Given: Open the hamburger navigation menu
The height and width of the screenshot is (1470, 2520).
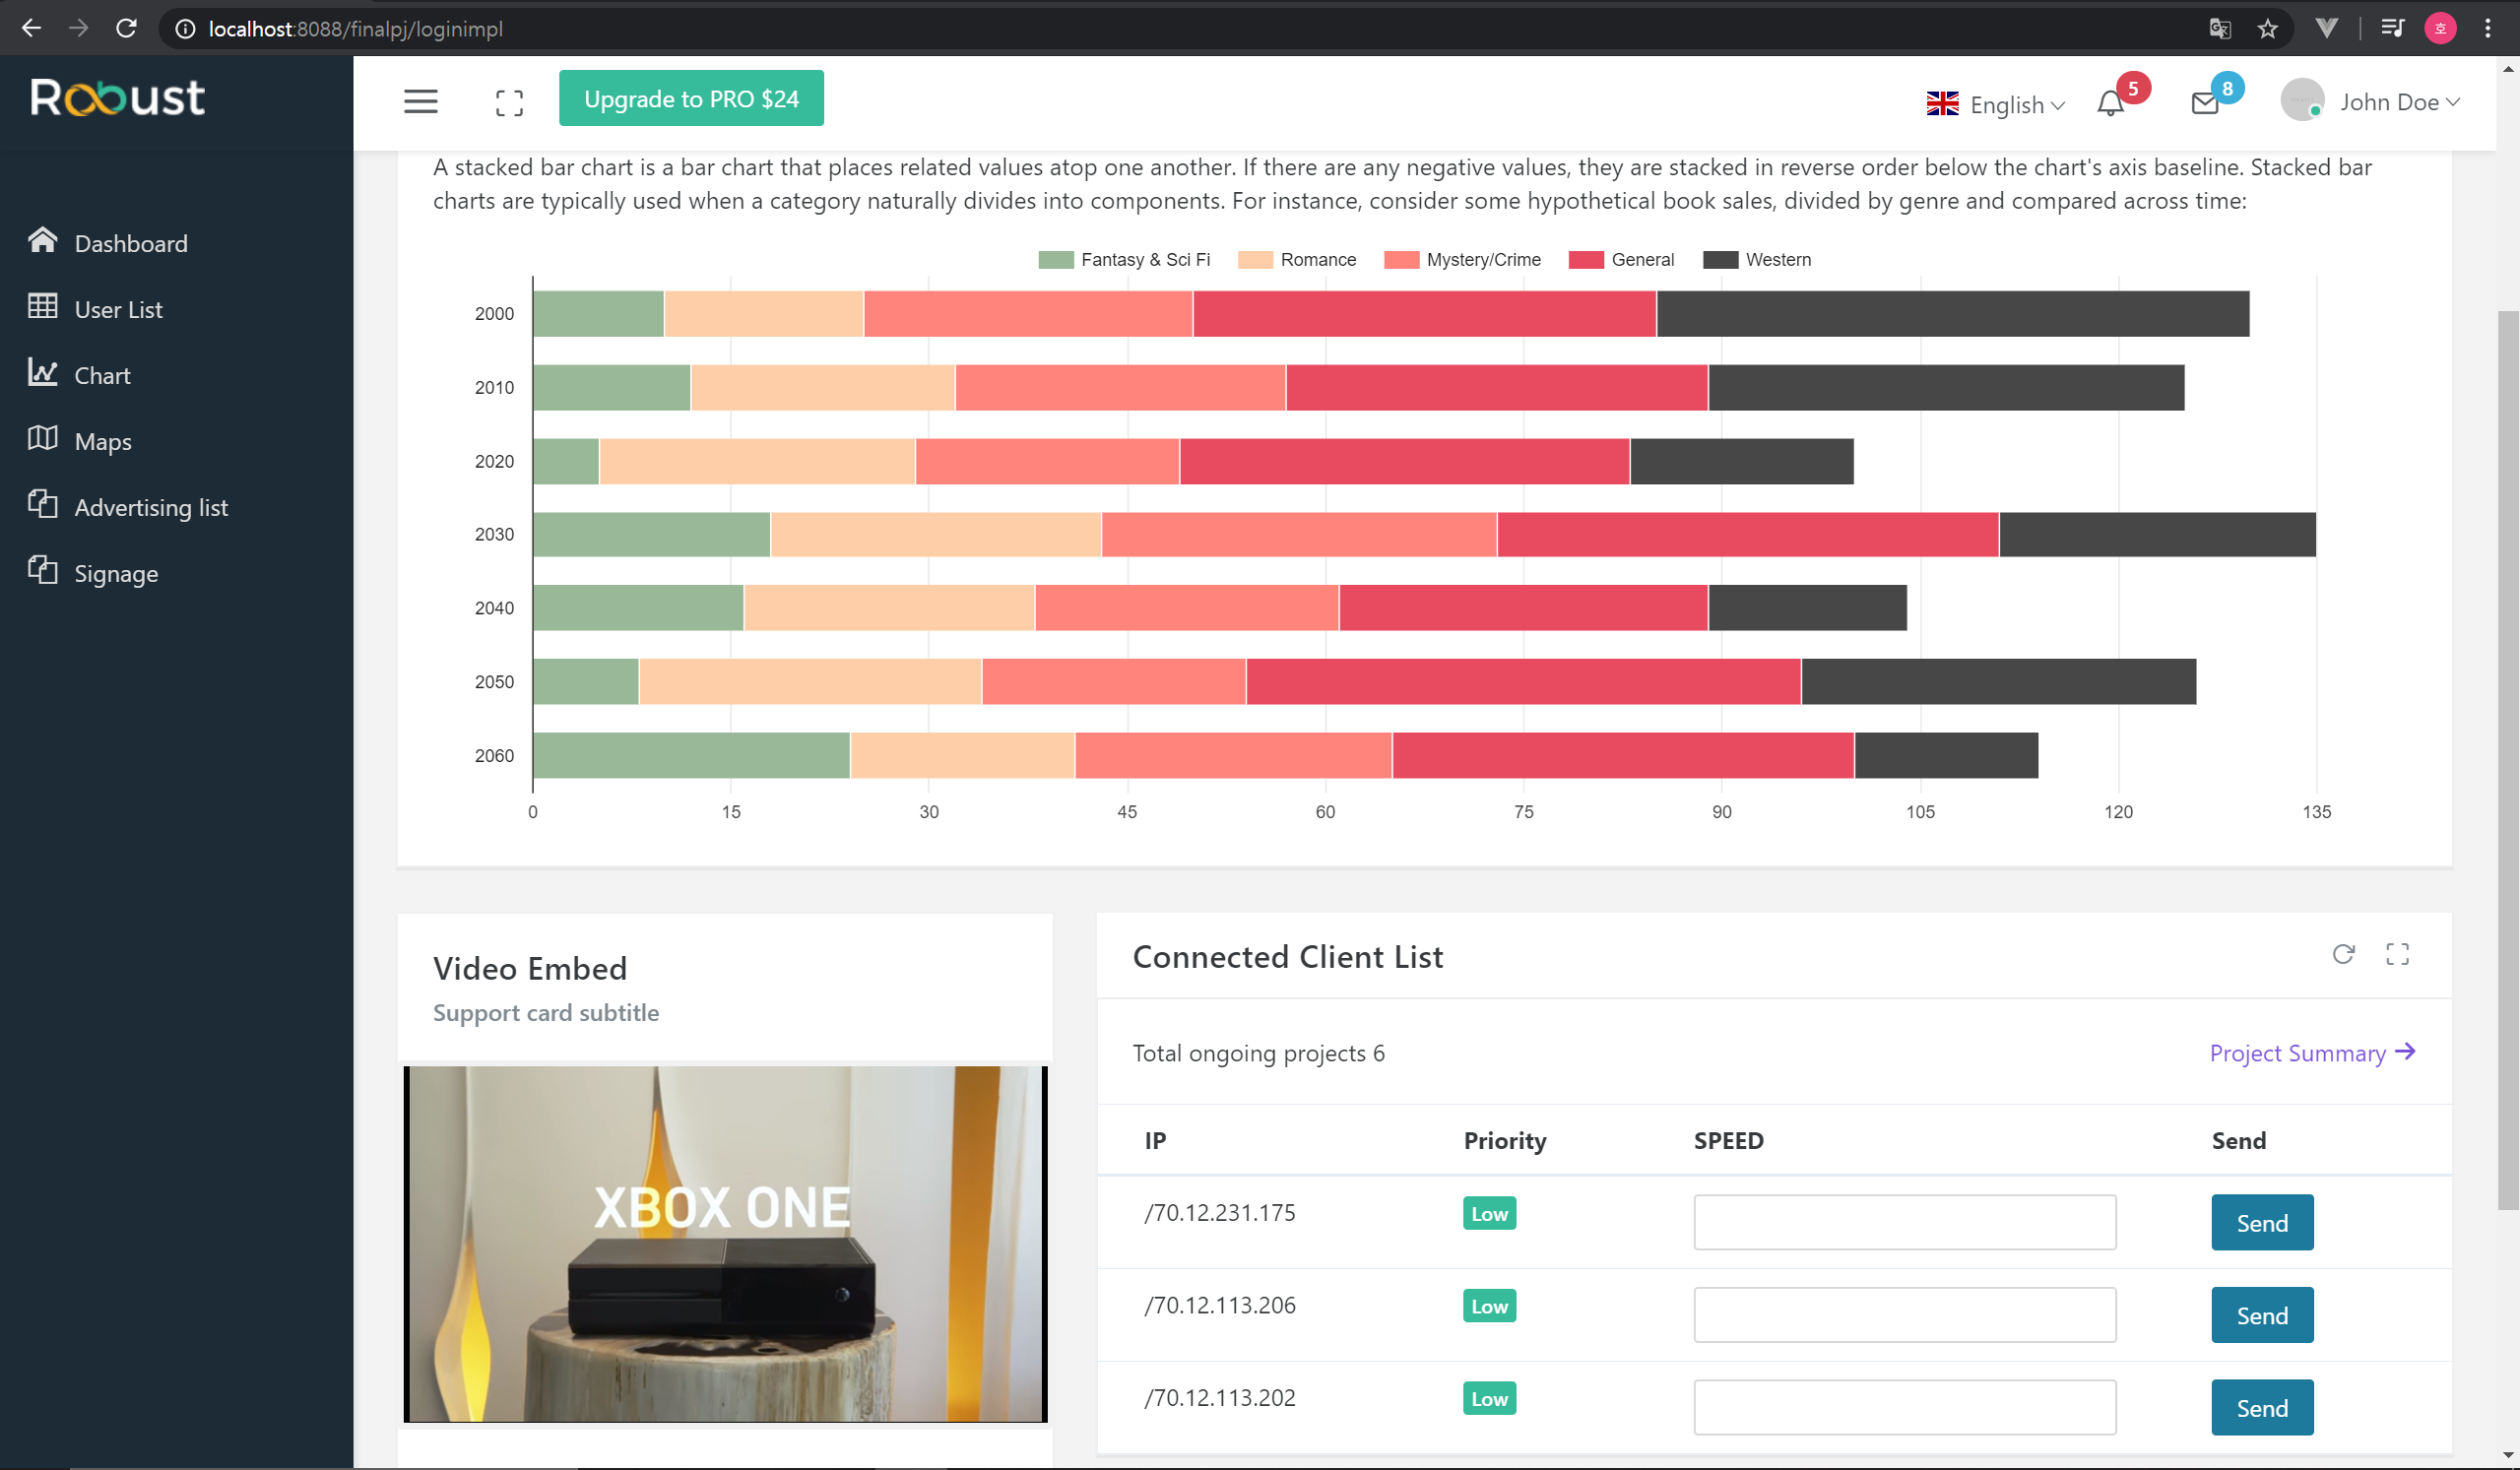Looking at the screenshot, I should (x=420, y=101).
